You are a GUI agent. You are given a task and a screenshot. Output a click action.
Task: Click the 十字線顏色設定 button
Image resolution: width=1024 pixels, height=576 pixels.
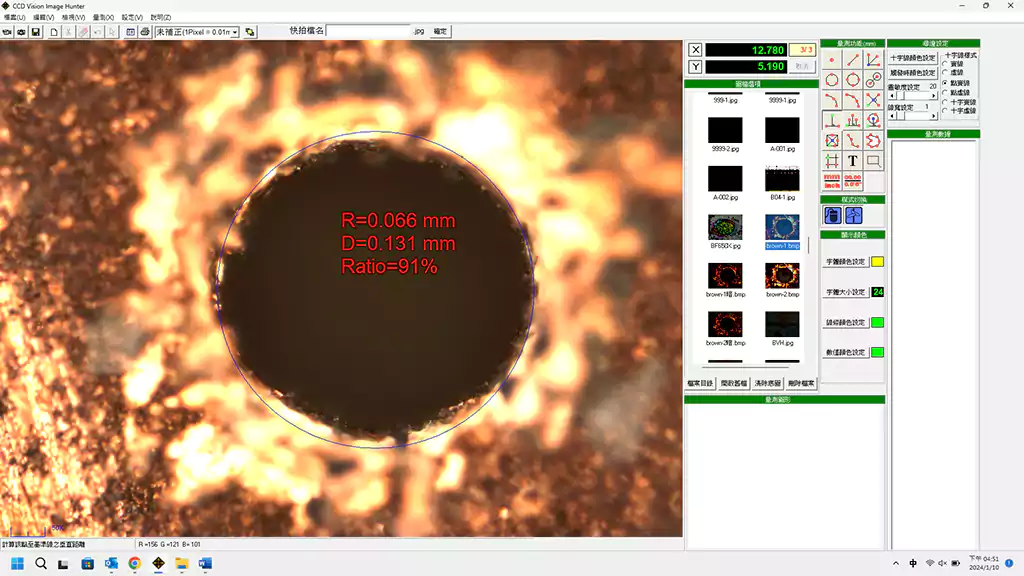913,58
